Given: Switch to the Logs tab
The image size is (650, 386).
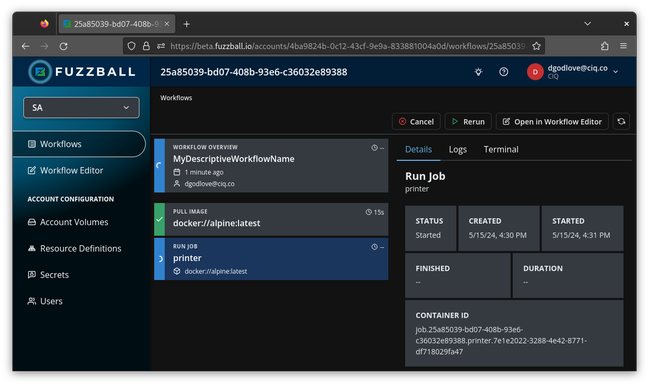Looking at the screenshot, I should [x=458, y=149].
